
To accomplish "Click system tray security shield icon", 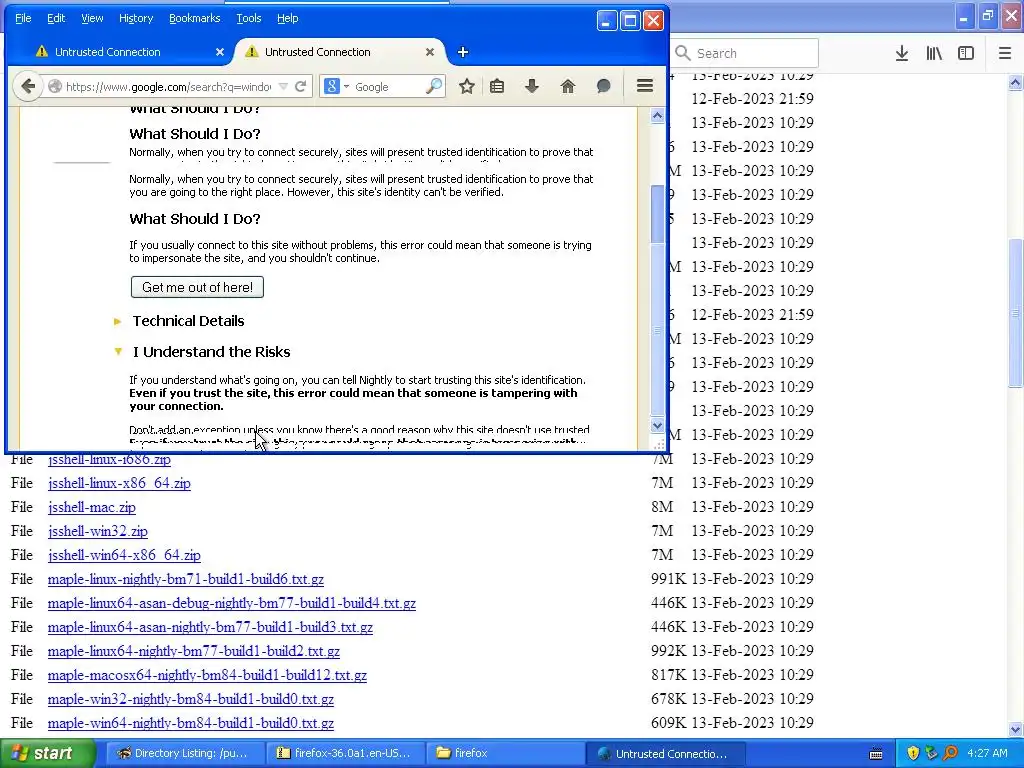I will pyautogui.click(x=913, y=753).
